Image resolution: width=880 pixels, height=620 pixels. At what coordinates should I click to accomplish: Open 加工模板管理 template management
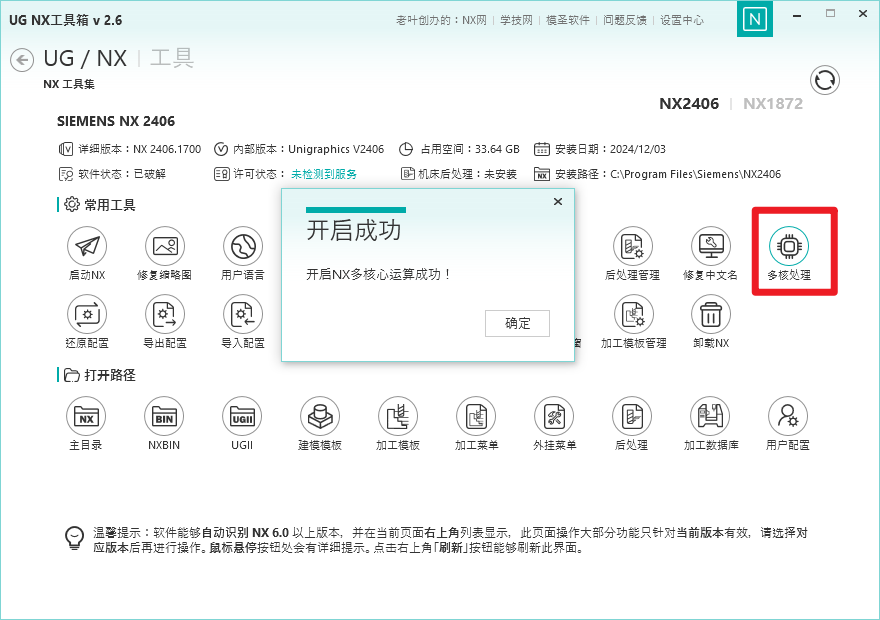click(633, 314)
